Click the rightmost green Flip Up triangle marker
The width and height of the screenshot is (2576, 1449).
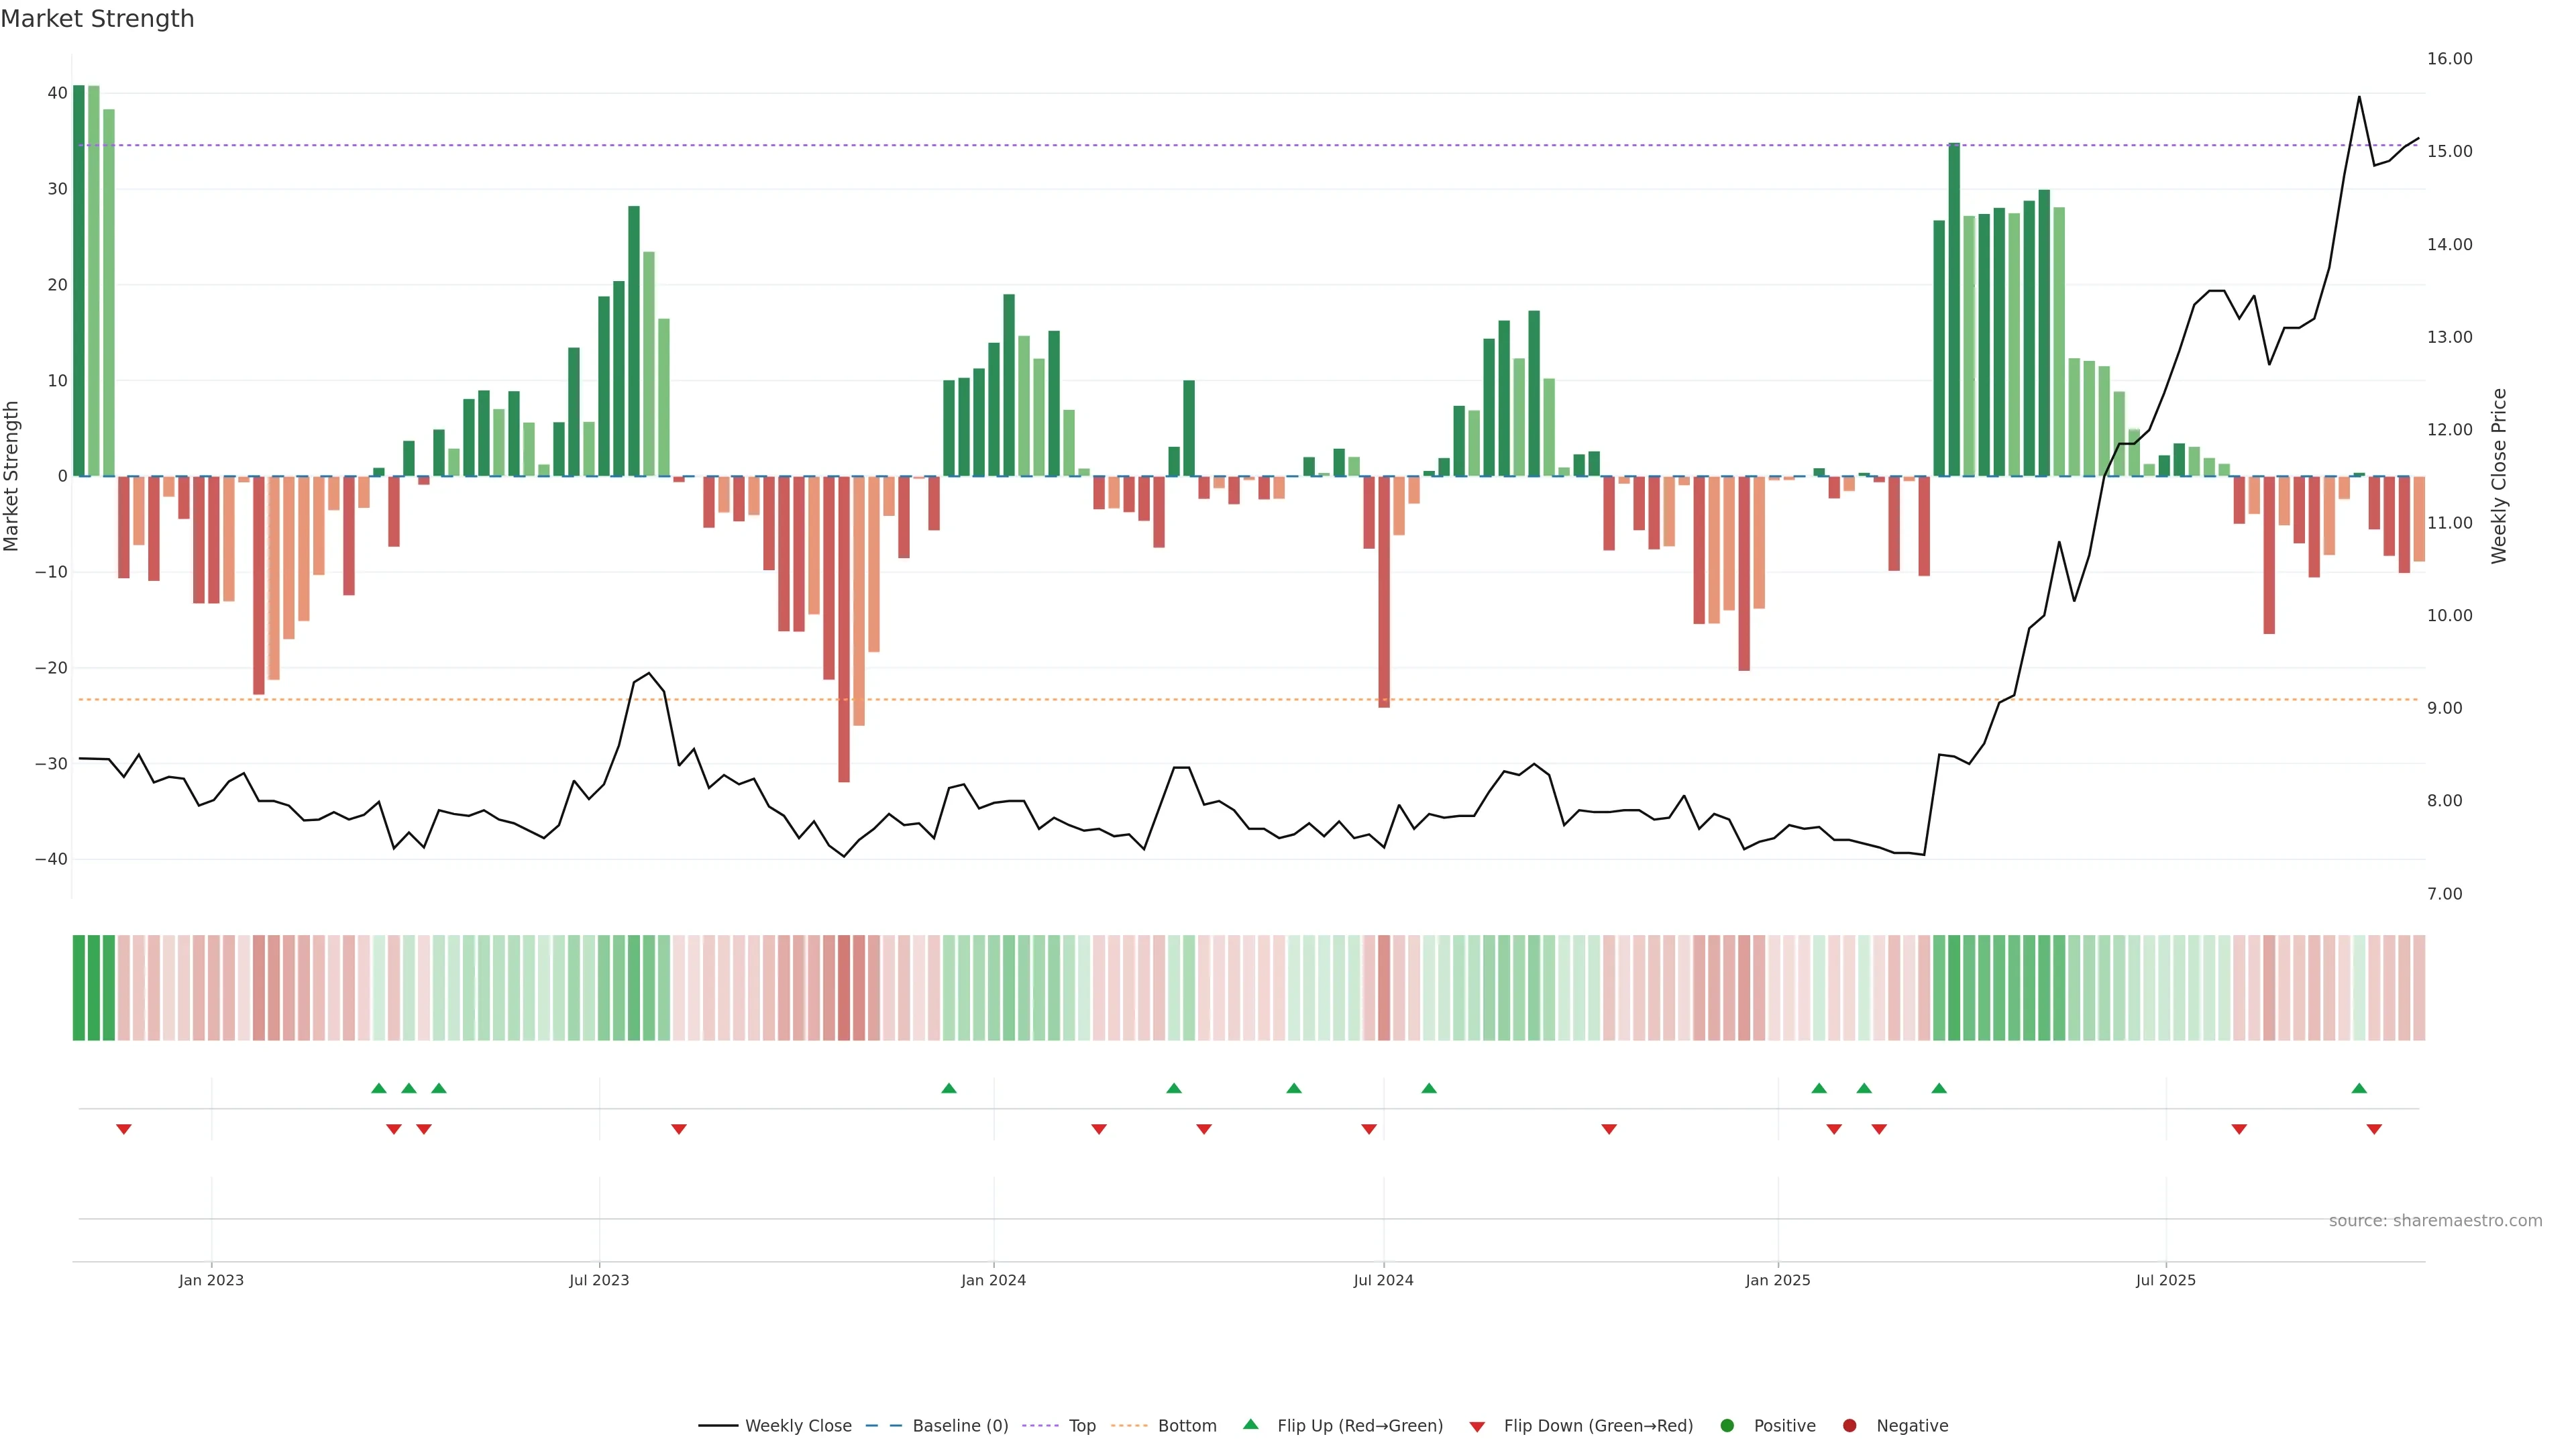2359,1088
